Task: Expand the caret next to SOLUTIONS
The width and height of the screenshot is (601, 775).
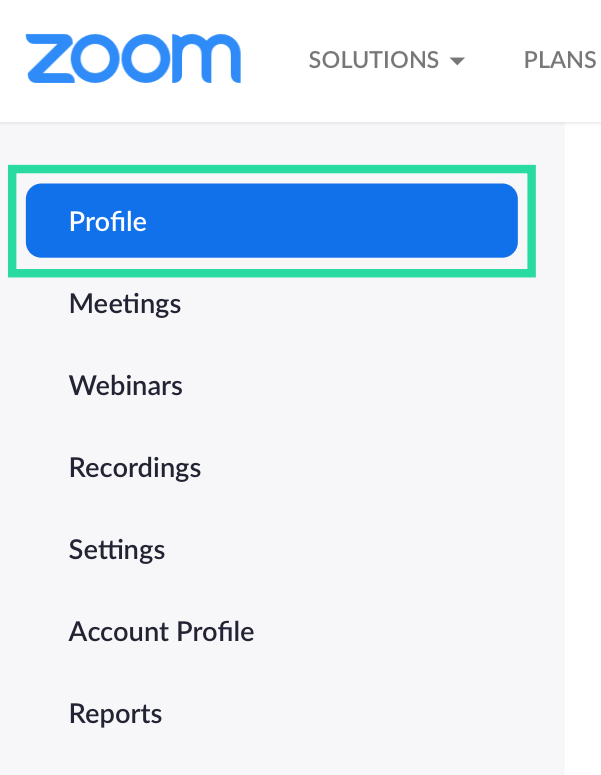Action: tap(457, 61)
